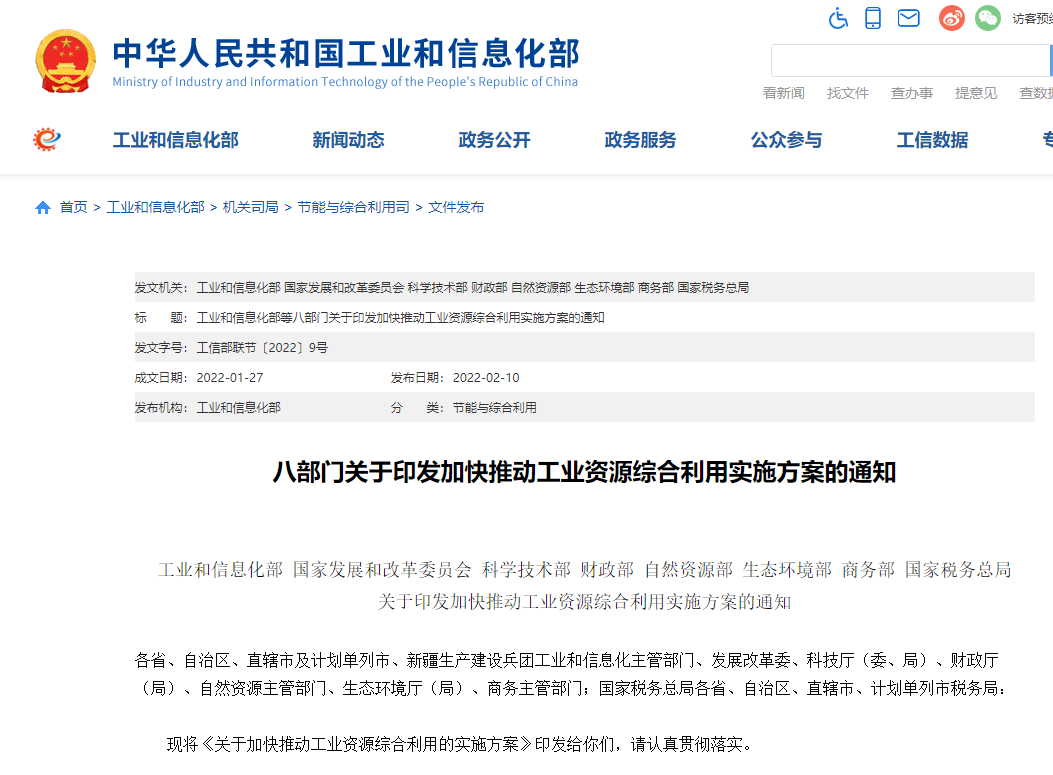Open the 新闻动态 navigation menu
This screenshot has height=775, width=1053.
click(346, 140)
